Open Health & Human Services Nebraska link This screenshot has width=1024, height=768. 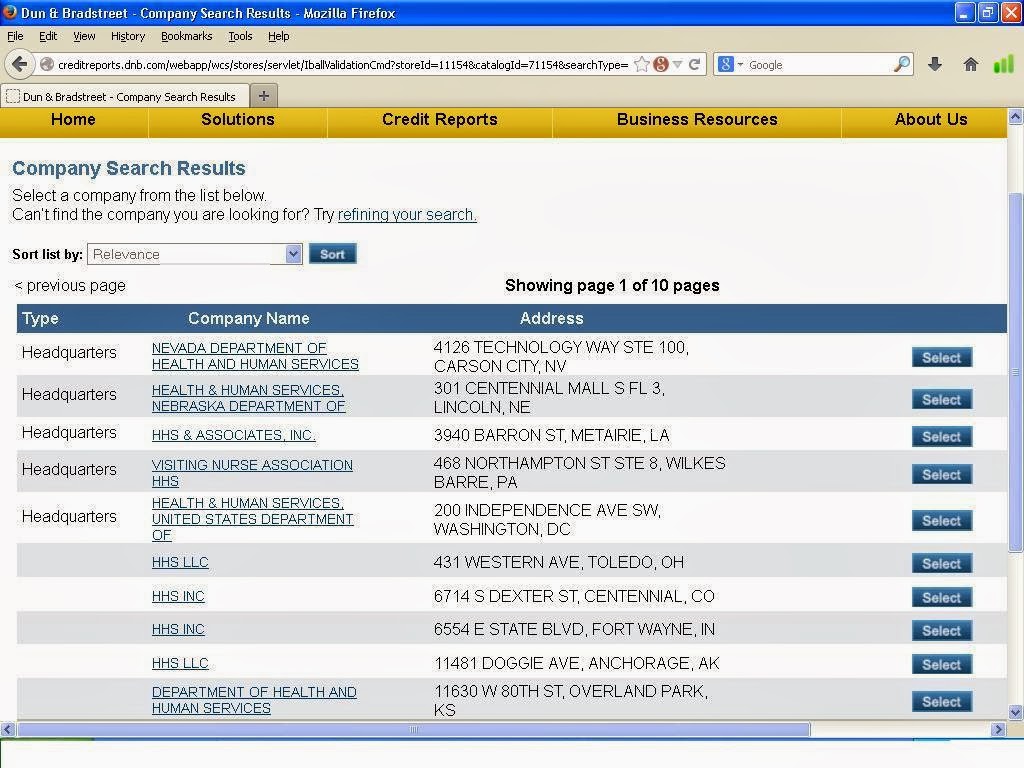248,398
